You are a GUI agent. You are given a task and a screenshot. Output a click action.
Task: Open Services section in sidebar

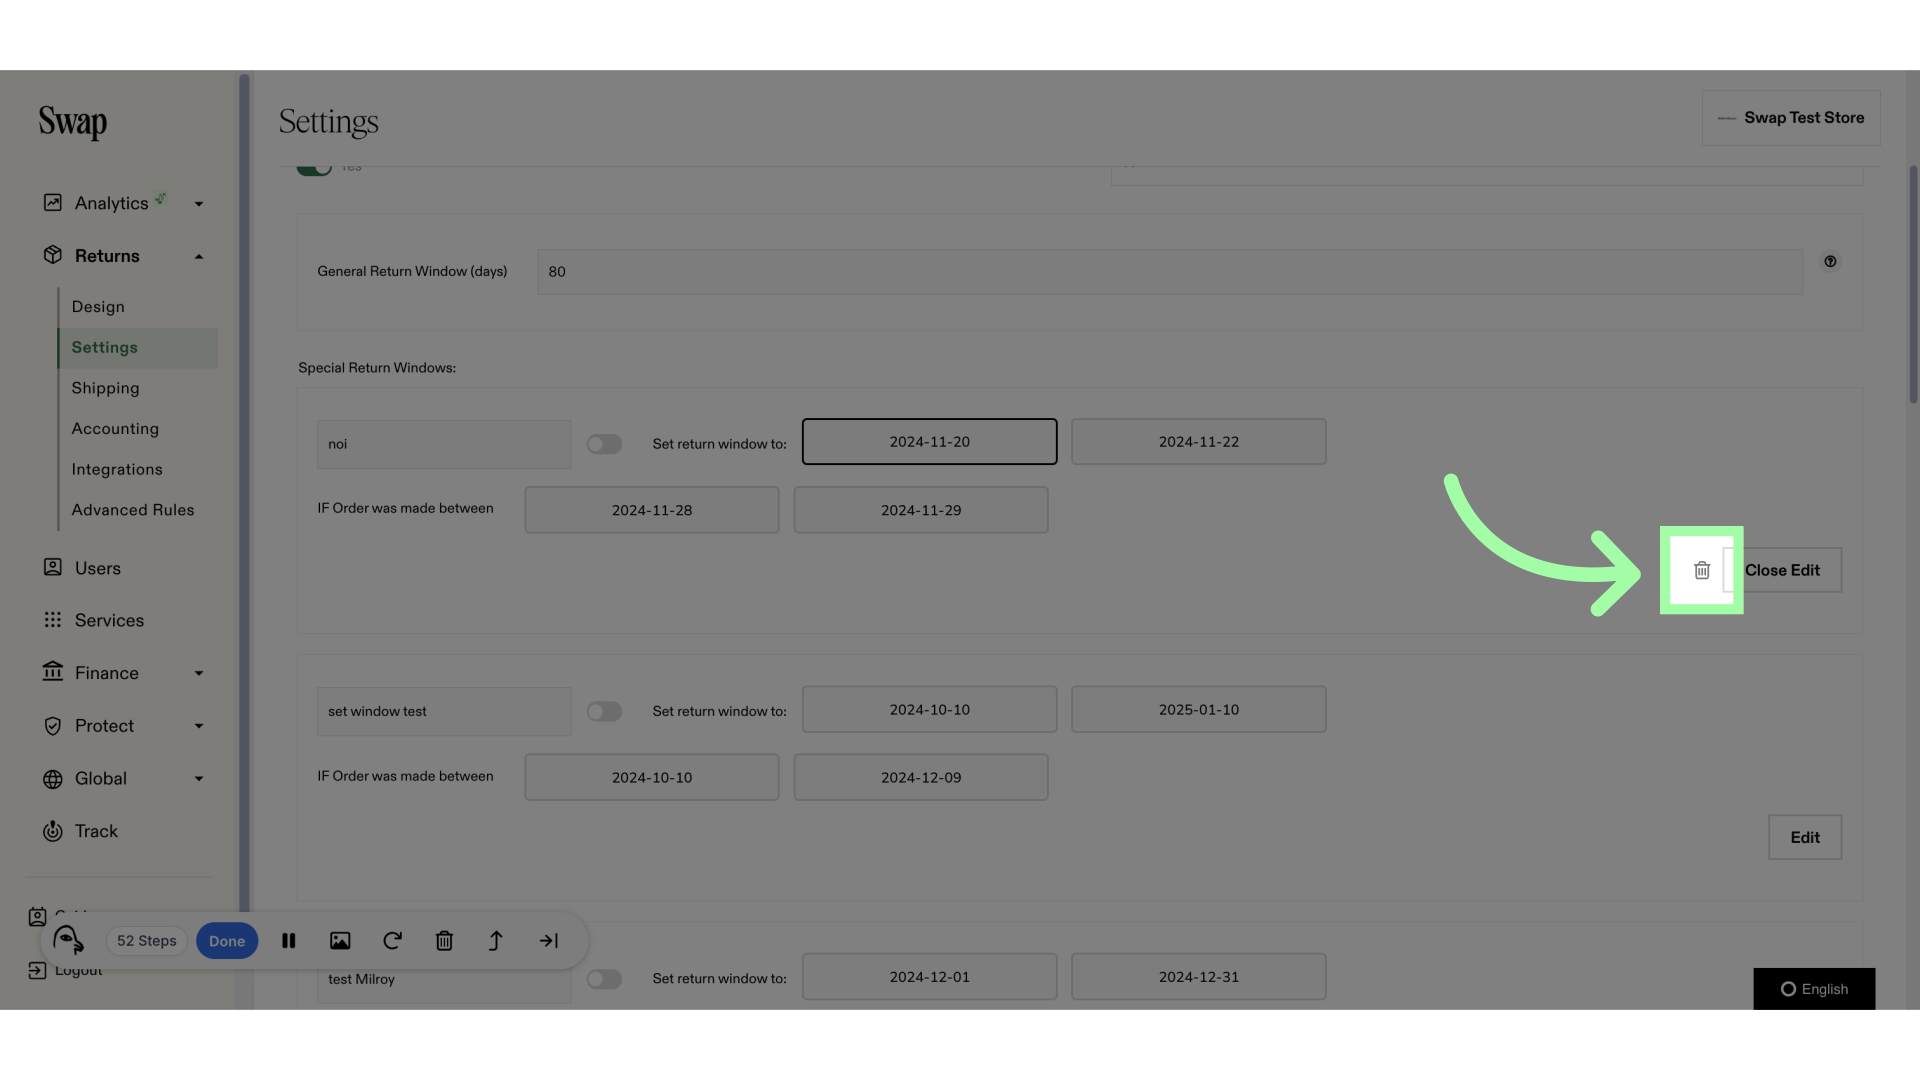point(108,620)
